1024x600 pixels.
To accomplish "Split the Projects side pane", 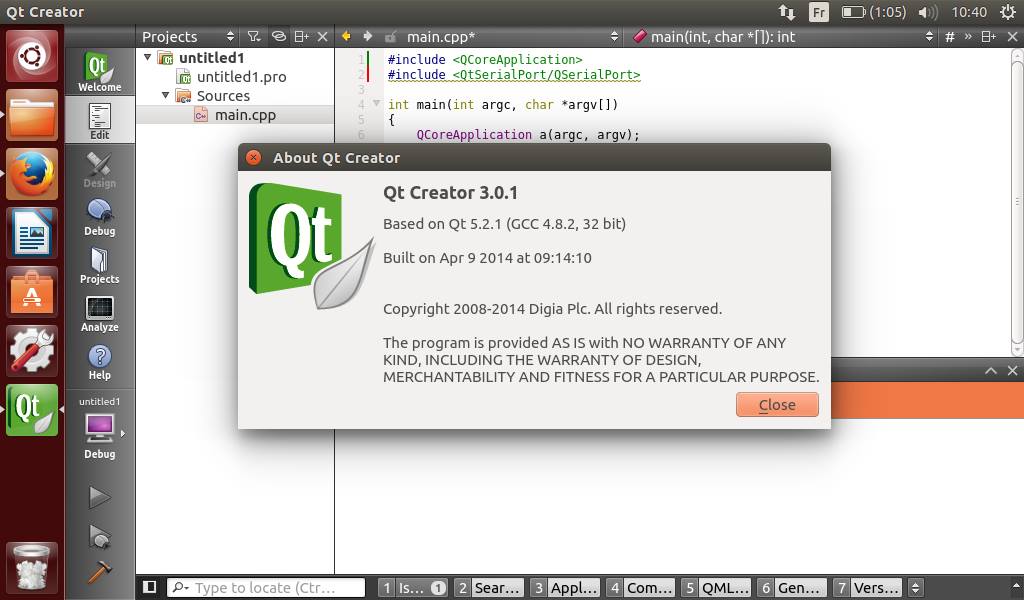I will (x=301, y=37).
